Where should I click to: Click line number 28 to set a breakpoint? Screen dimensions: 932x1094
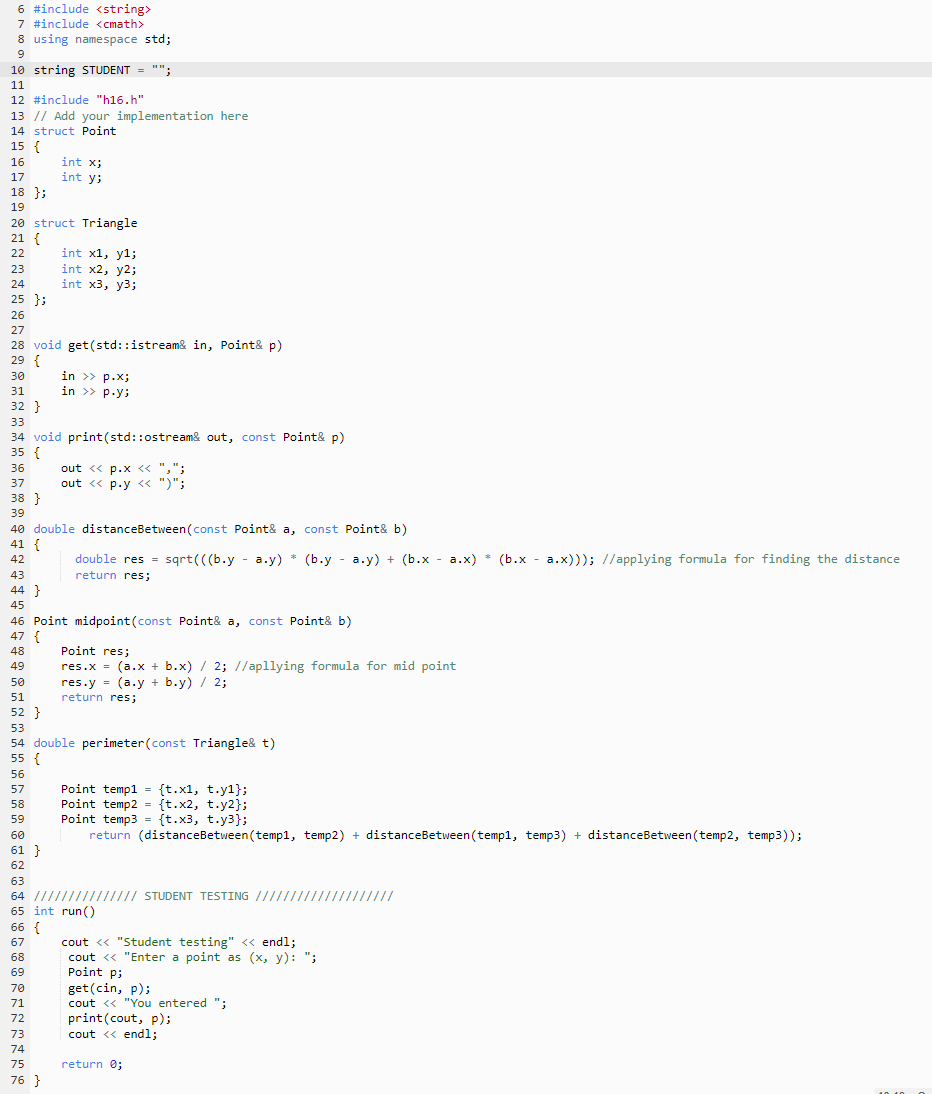pos(17,344)
